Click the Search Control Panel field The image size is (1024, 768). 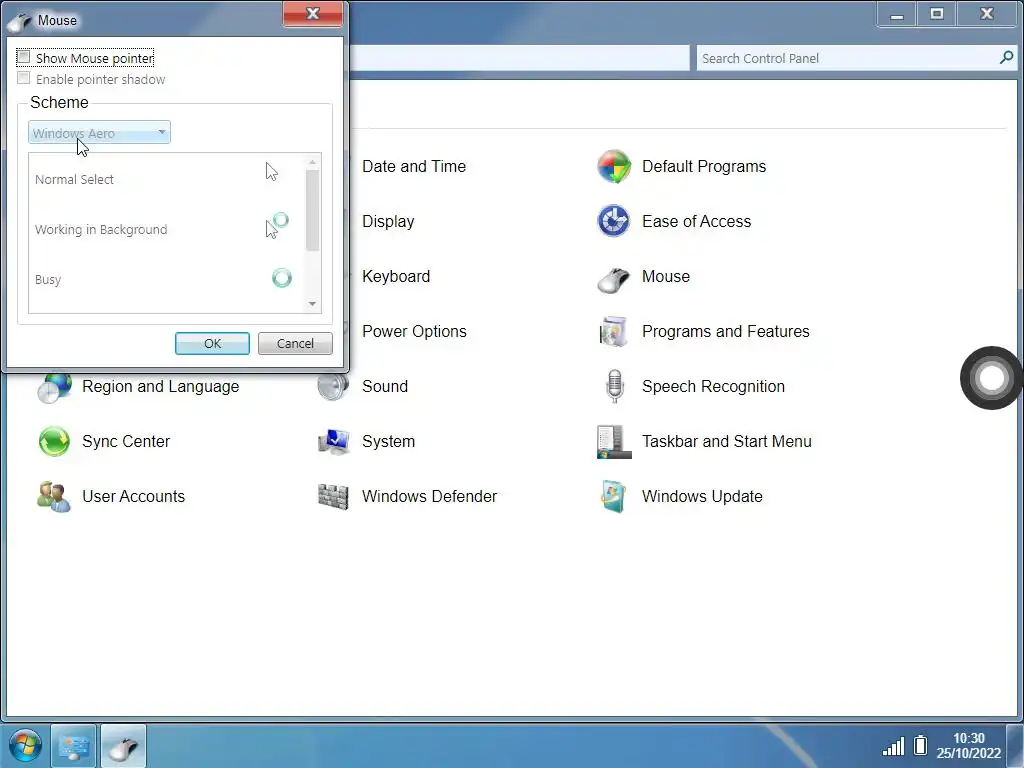coord(856,58)
